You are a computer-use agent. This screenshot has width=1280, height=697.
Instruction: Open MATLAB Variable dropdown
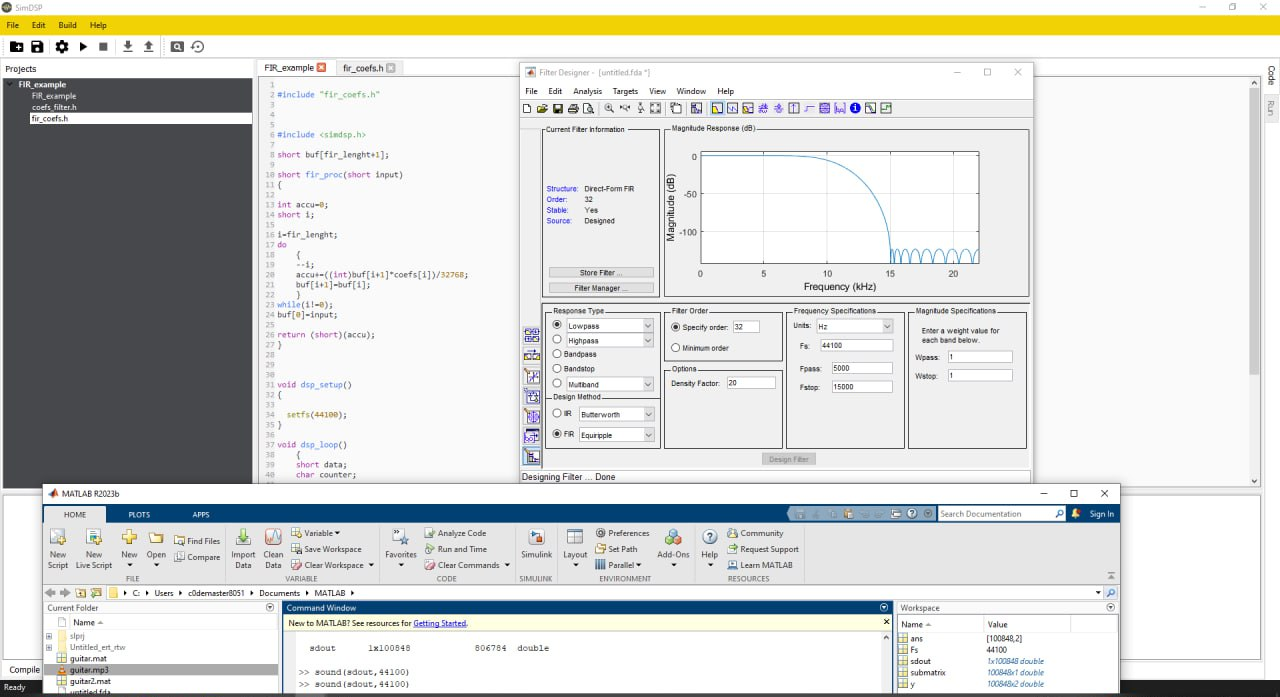(322, 533)
